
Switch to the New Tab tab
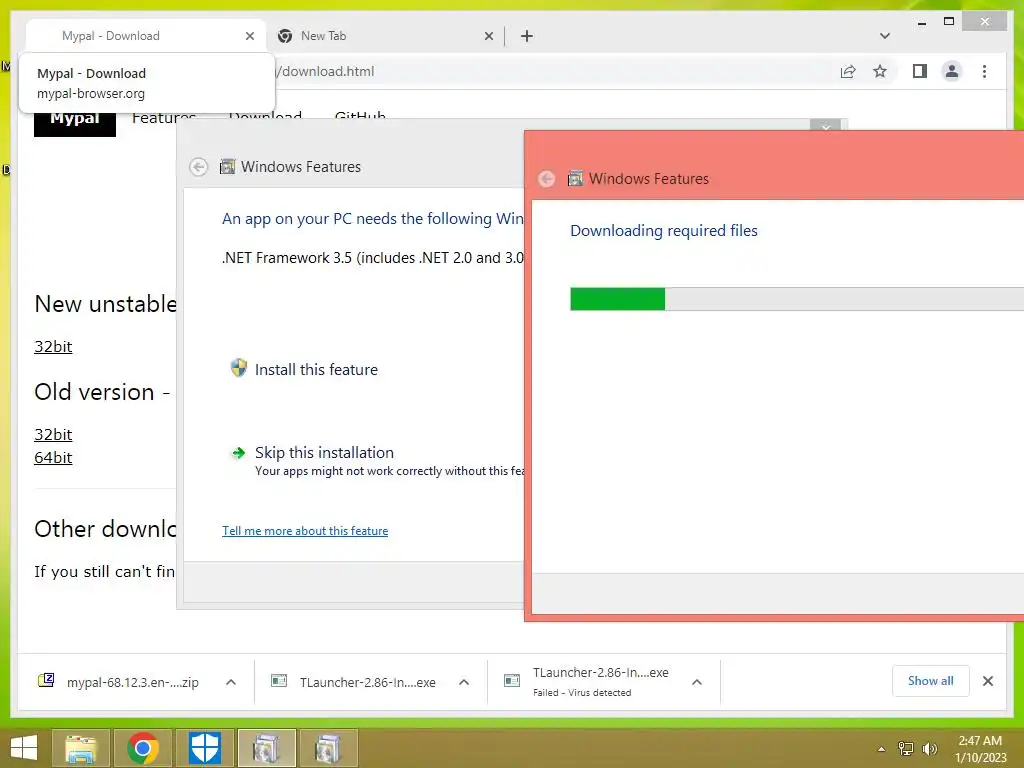pos(385,36)
